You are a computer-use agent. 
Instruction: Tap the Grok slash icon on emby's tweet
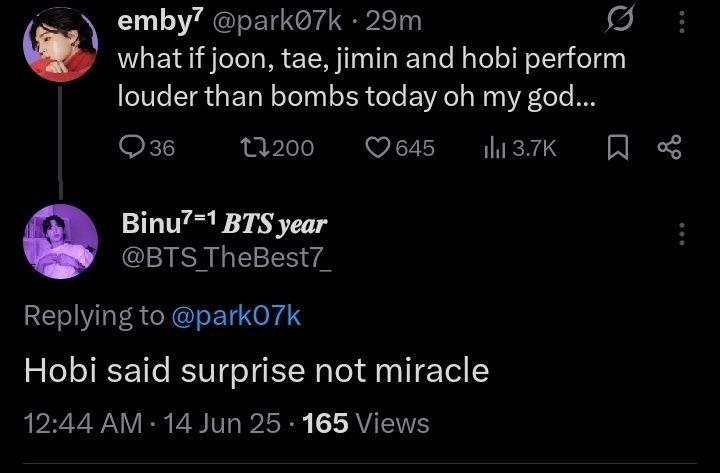[x=620, y=19]
